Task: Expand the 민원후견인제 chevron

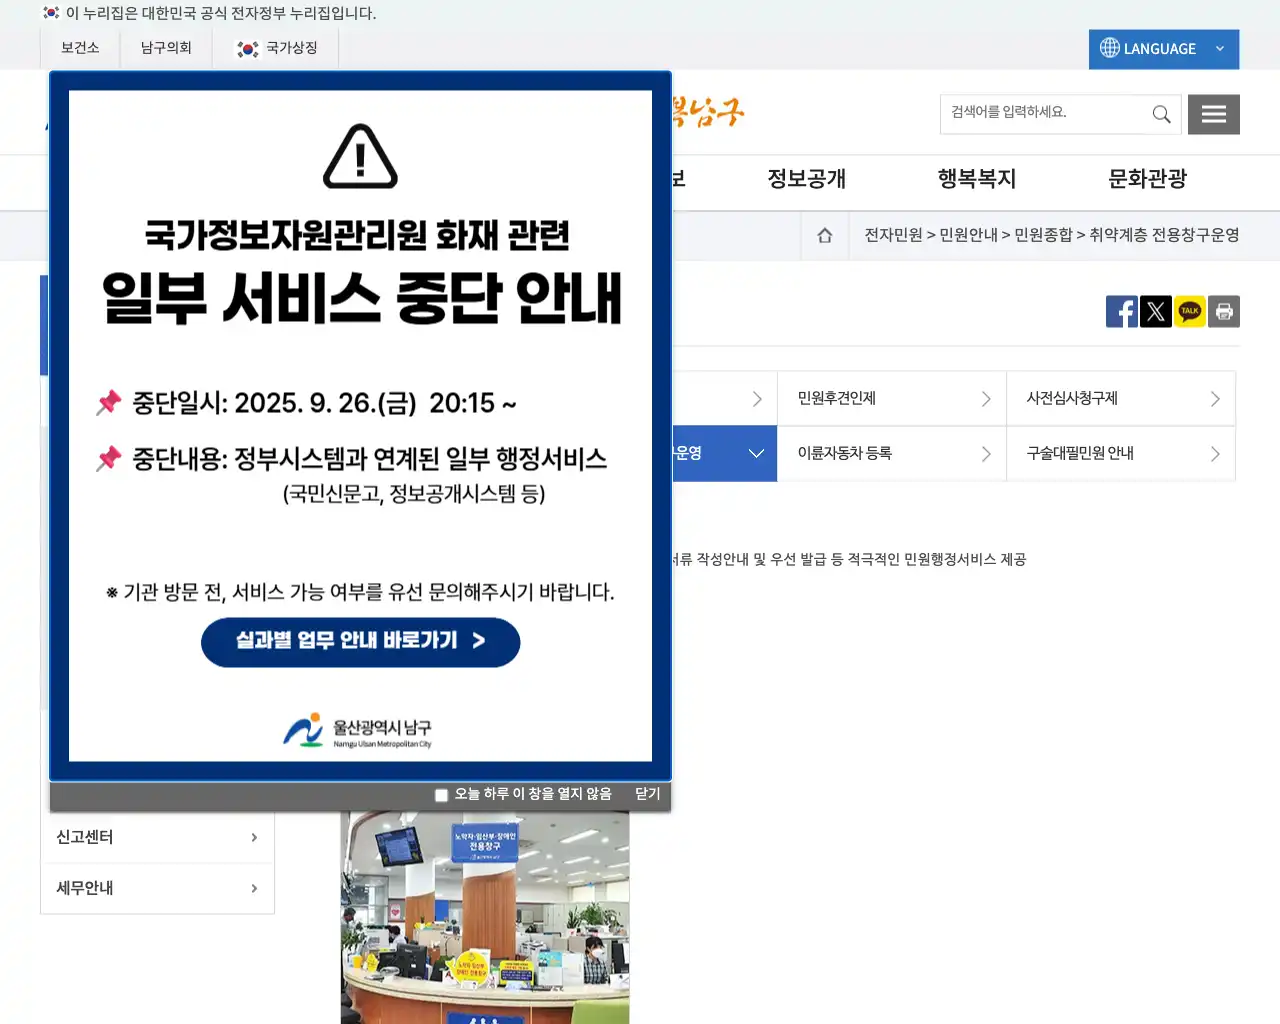Action: (x=986, y=399)
